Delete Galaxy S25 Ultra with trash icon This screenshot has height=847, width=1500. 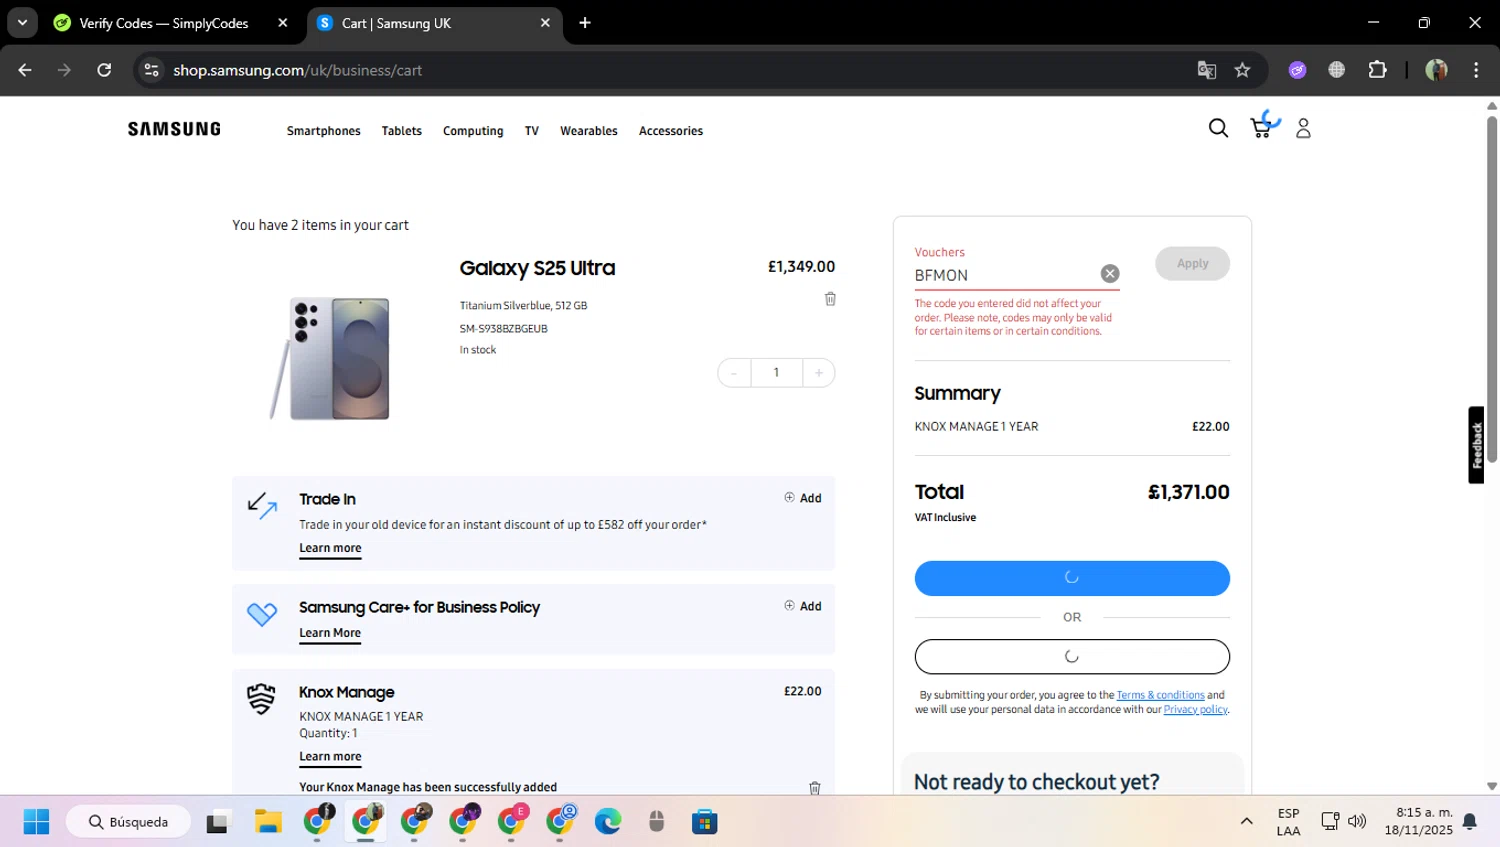[830, 299]
